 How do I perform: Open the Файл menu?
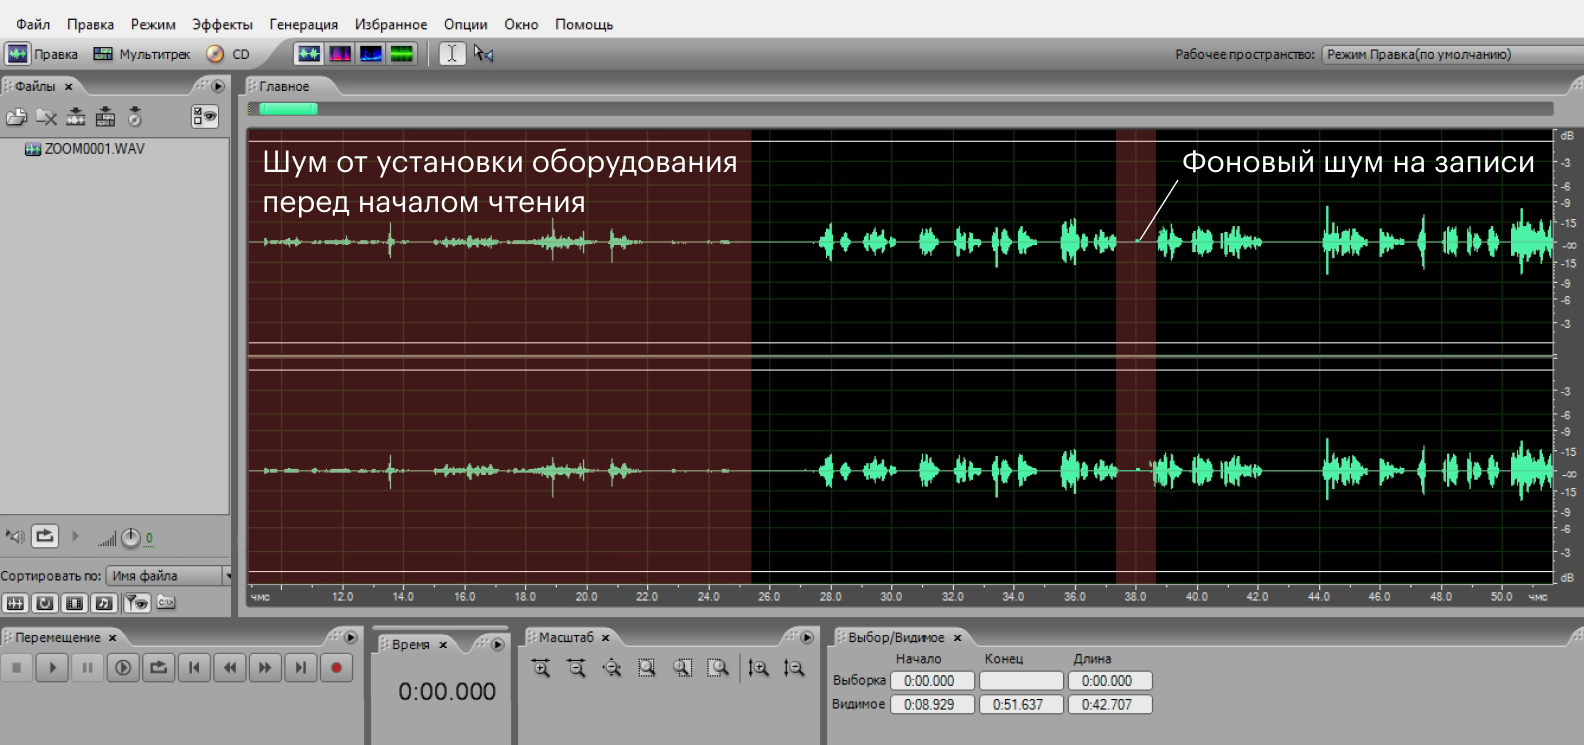tap(33, 24)
